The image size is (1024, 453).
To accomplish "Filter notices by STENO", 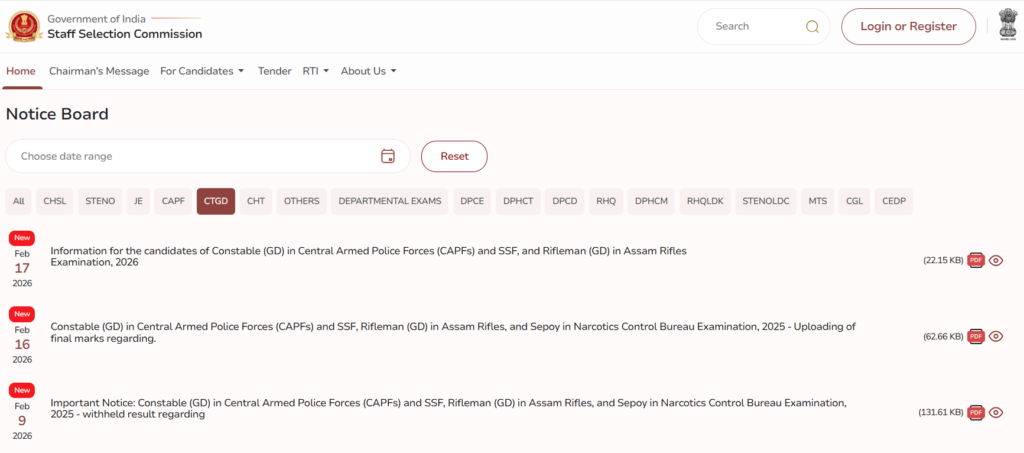I will (100, 202).
